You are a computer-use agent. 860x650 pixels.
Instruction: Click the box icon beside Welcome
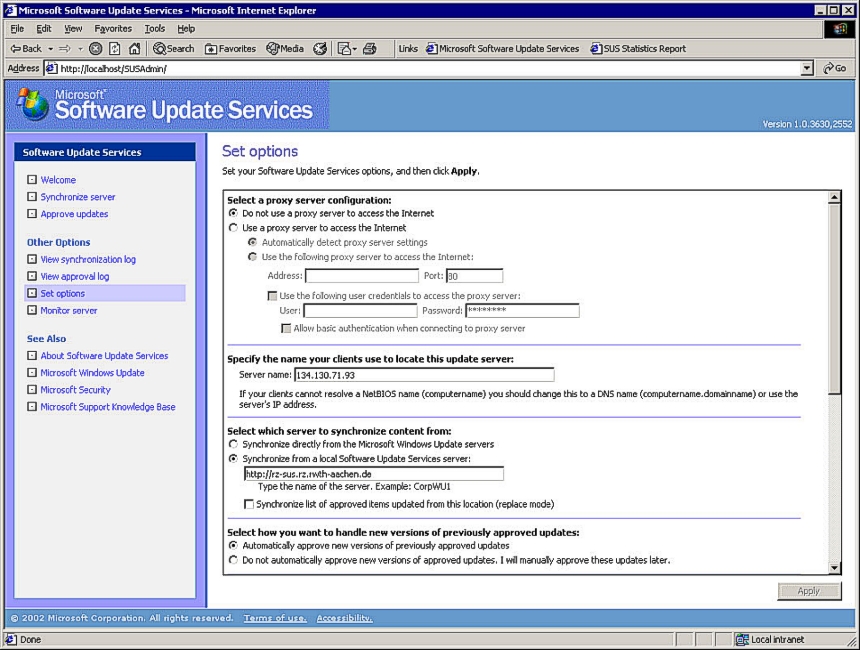point(32,179)
